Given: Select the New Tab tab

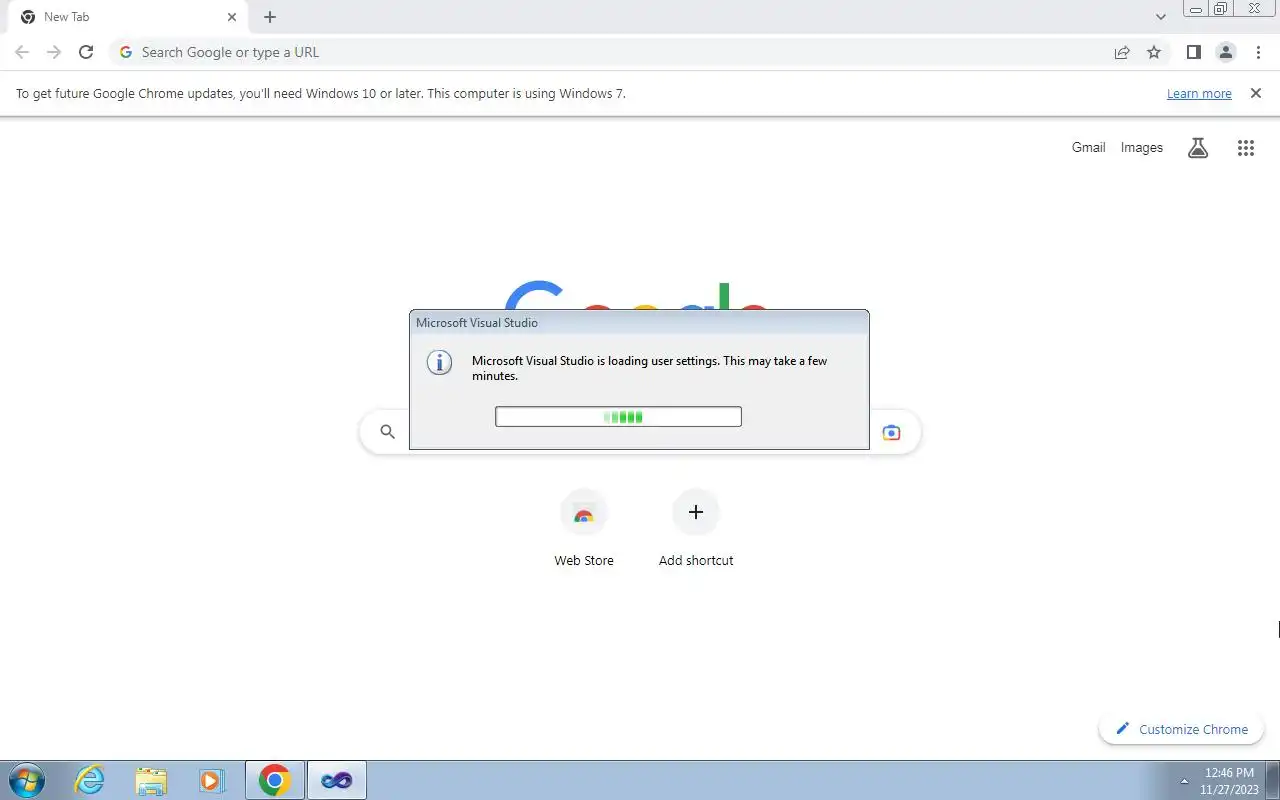Looking at the screenshot, I should 128,17.
